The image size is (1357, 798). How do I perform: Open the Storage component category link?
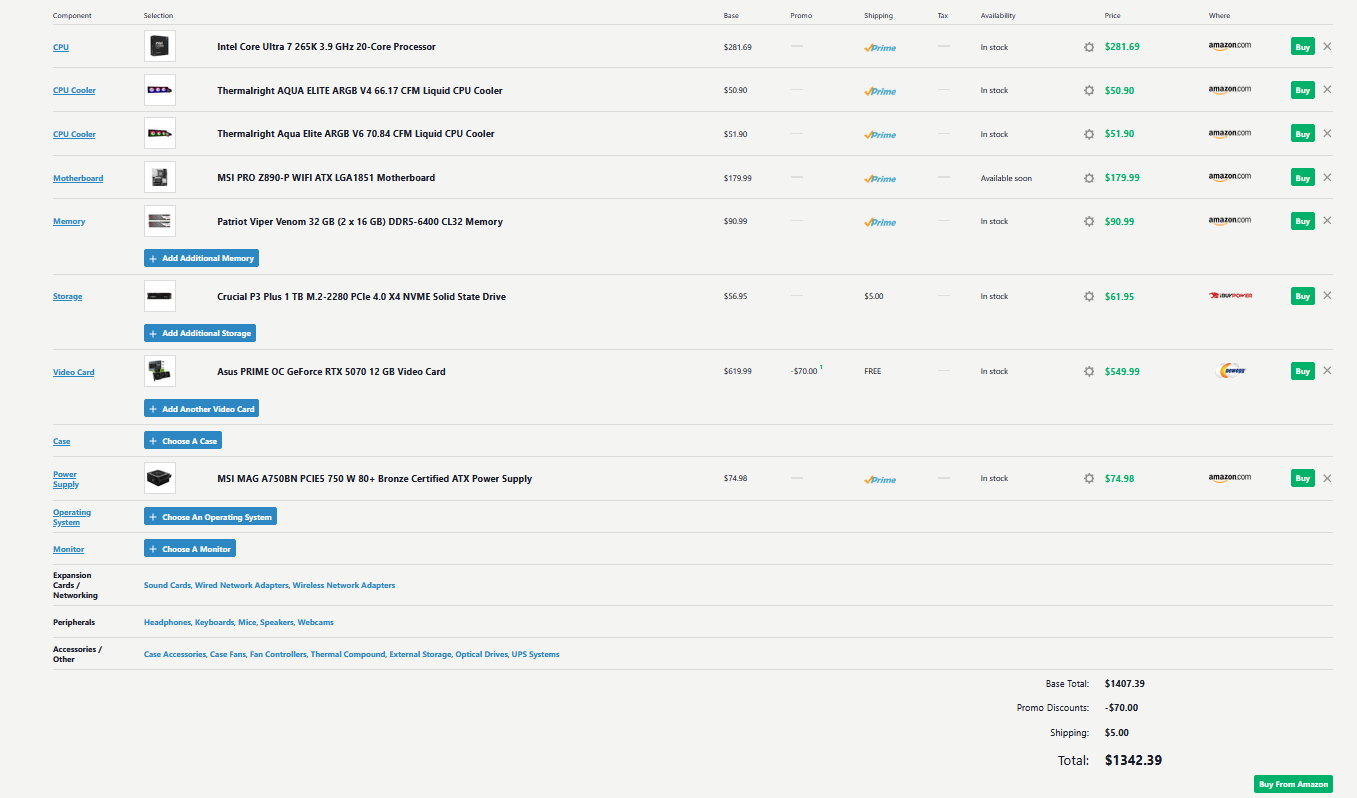tap(68, 296)
